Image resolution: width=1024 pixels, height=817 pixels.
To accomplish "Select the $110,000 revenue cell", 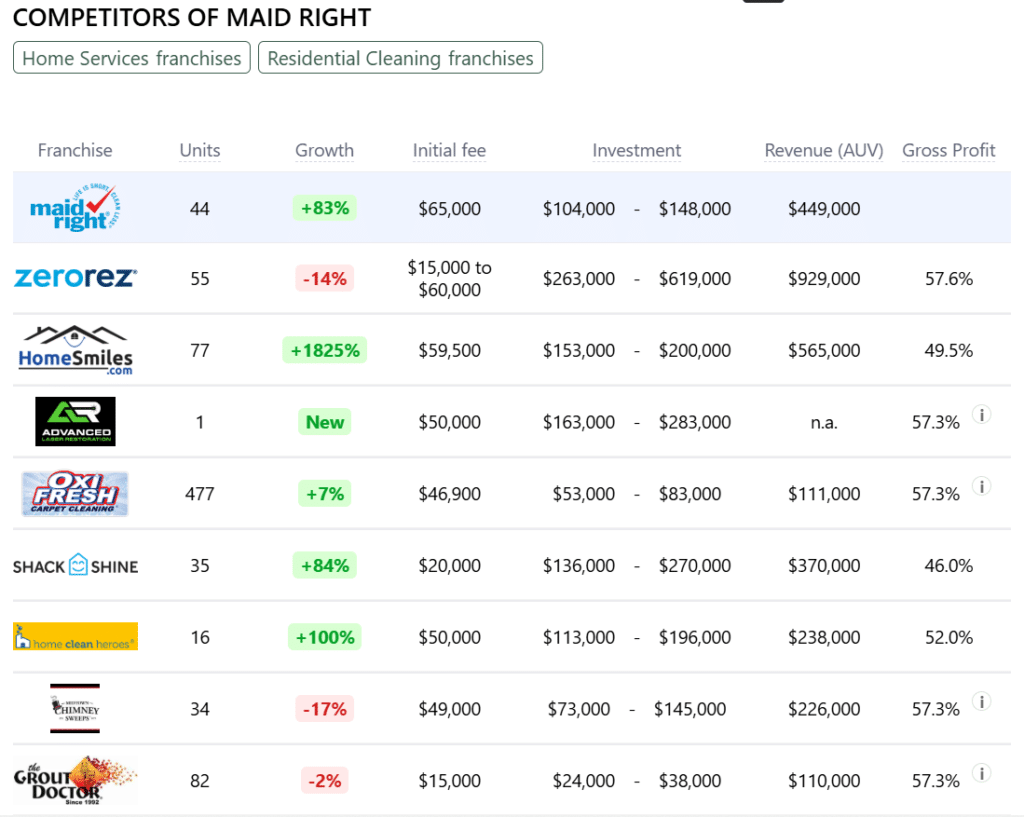I will 824,781.
